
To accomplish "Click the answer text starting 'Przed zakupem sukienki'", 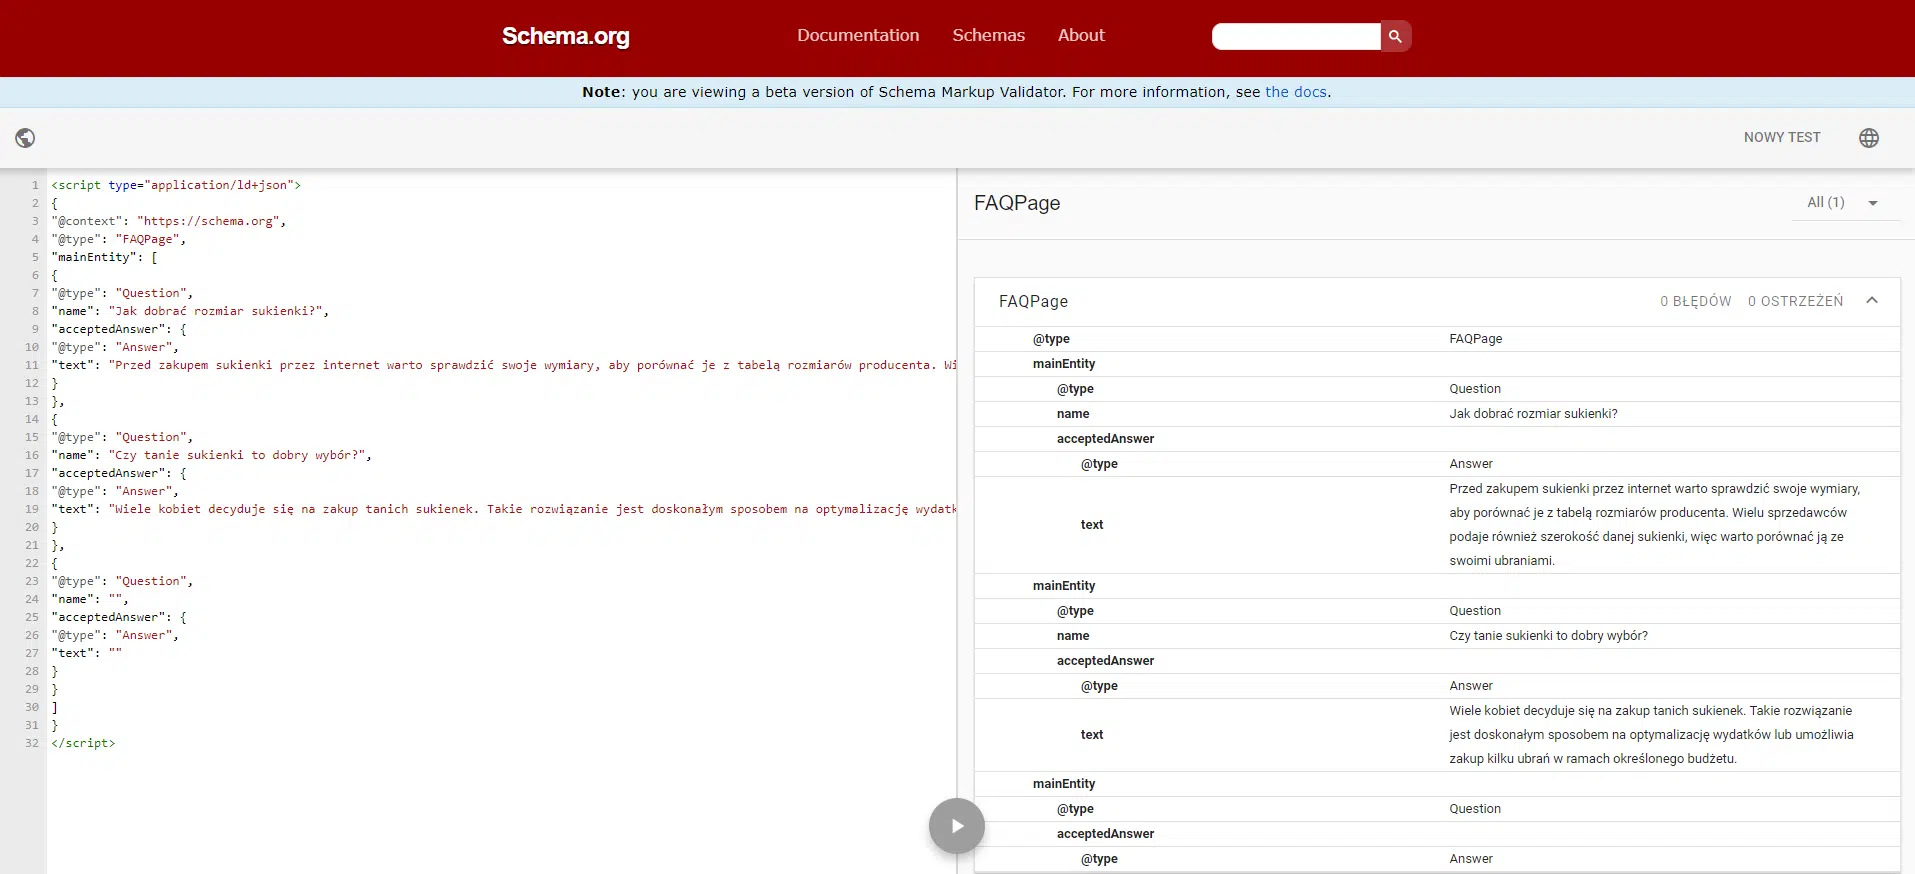I will click(x=1654, y=525).
